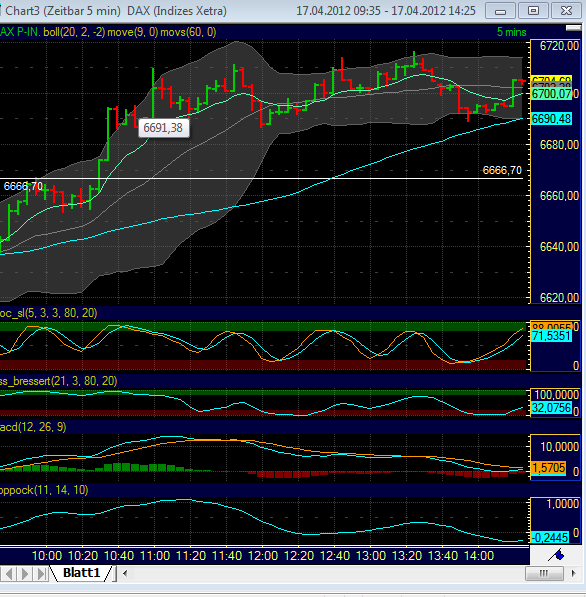Click the 12:40 time axis label
This screenshot has width=586, height=597.
[x=335, y=556]
